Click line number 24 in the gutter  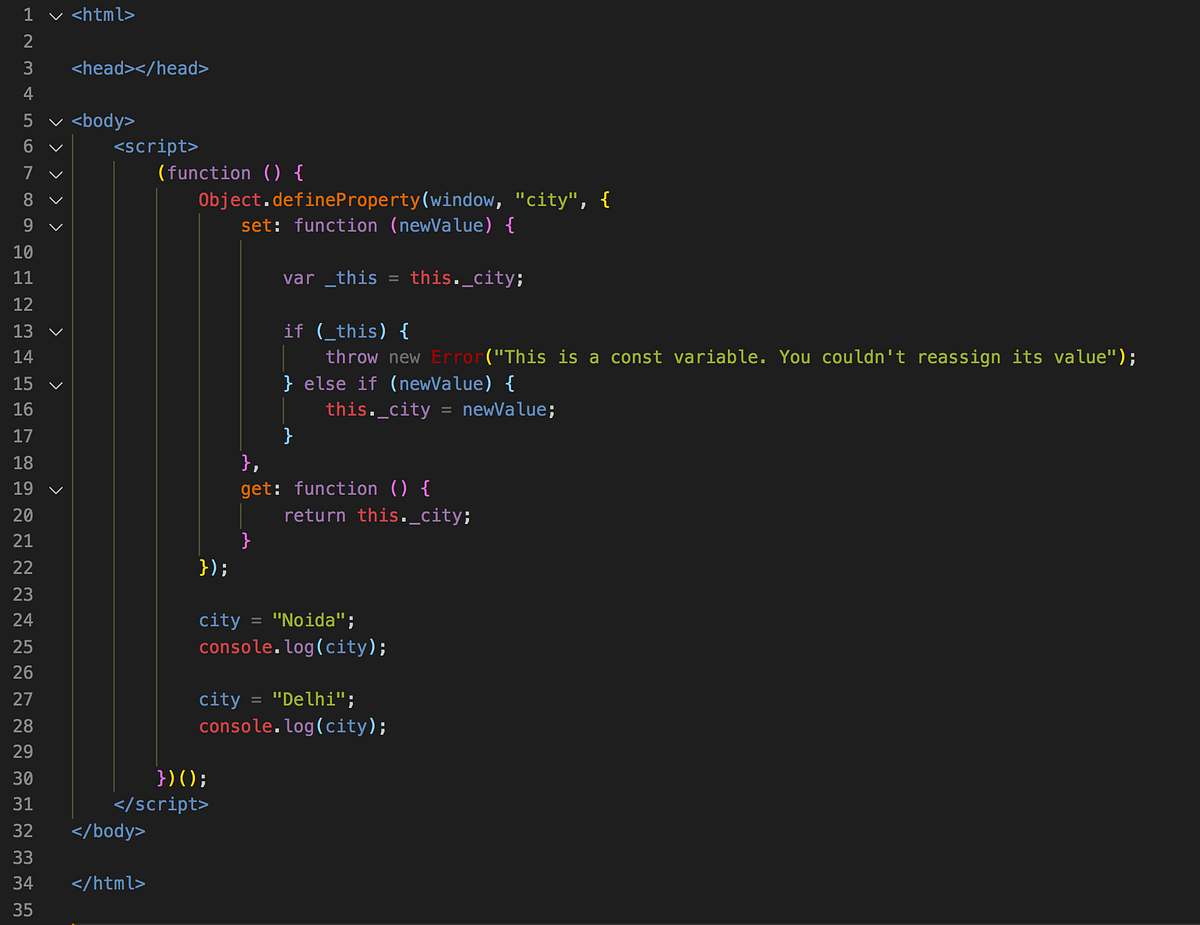[x=23, y=620]
